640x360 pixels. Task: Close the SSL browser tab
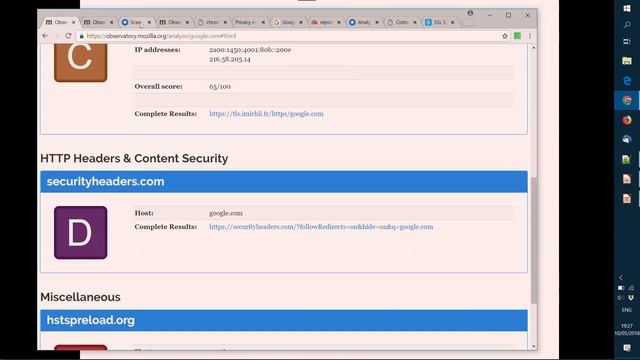point(452,22)
